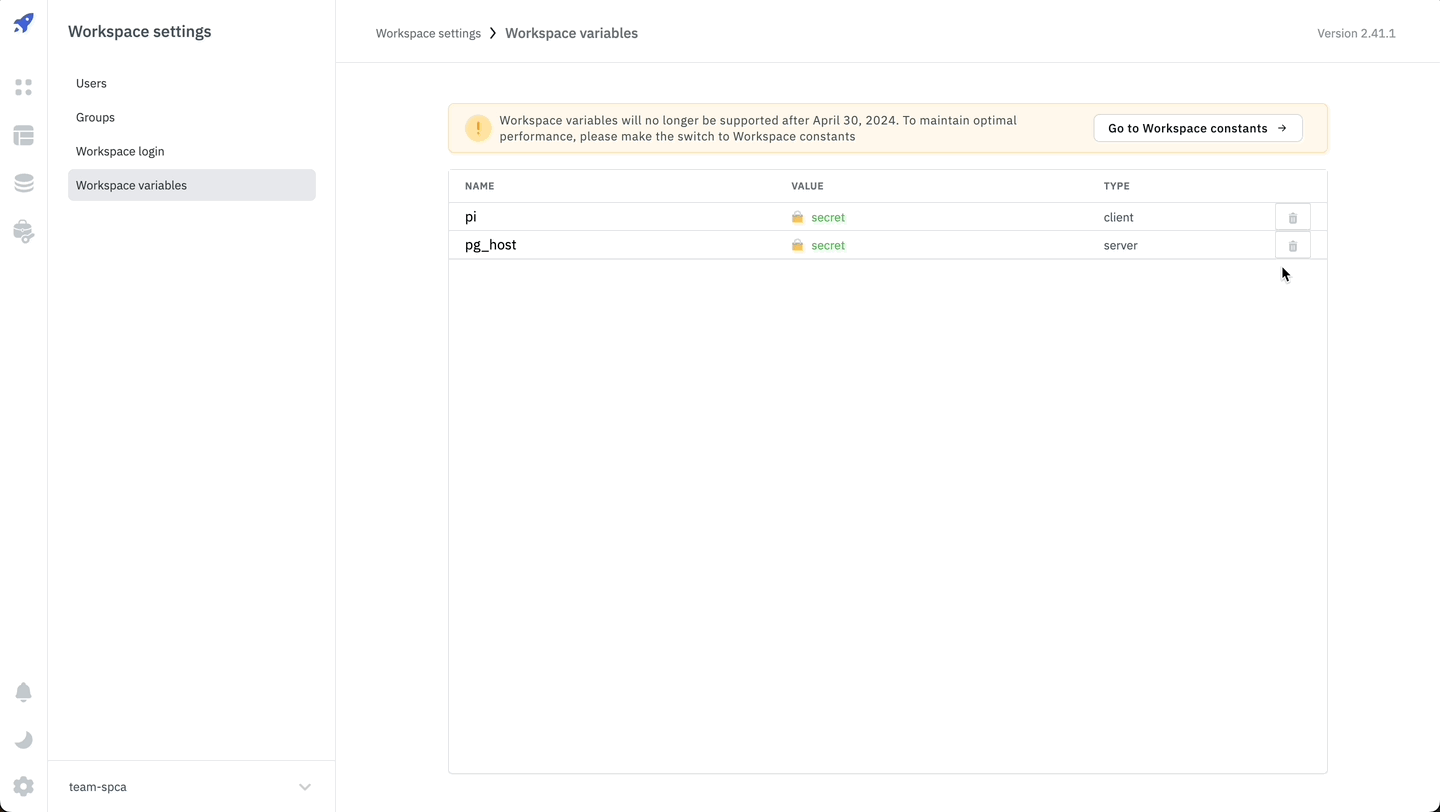Click the pi variable name
Screen dimensions: 1440x812
[x=471, y=217]
